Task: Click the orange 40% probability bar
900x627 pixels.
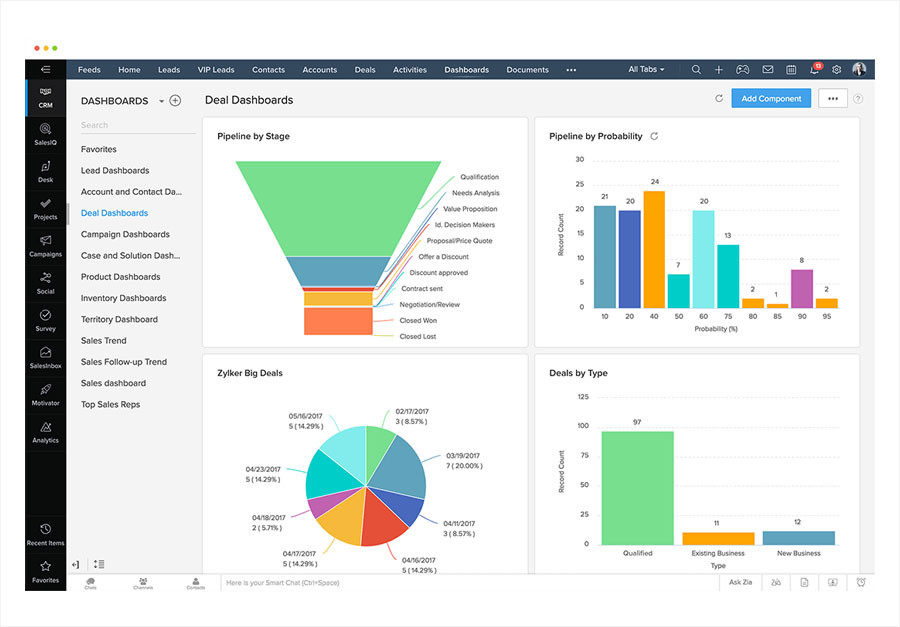Action: pyautogui.click(x=654, y=249)
